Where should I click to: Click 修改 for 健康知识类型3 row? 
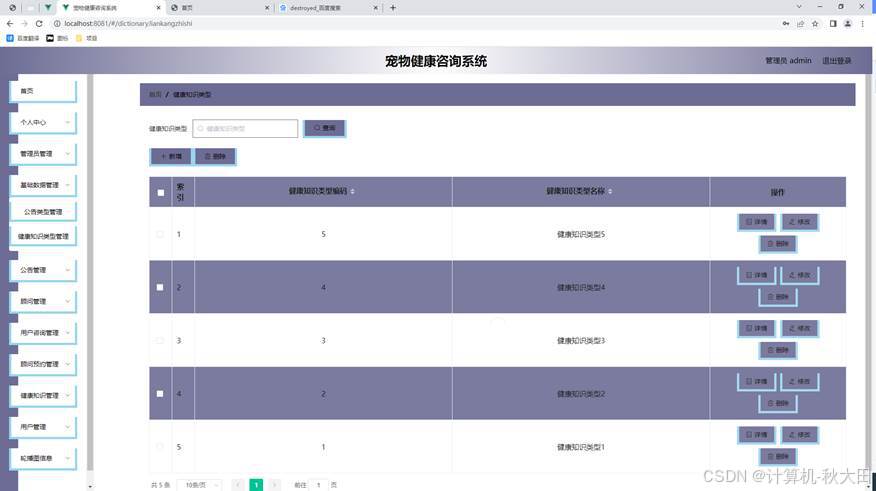[x=799, y=328]
